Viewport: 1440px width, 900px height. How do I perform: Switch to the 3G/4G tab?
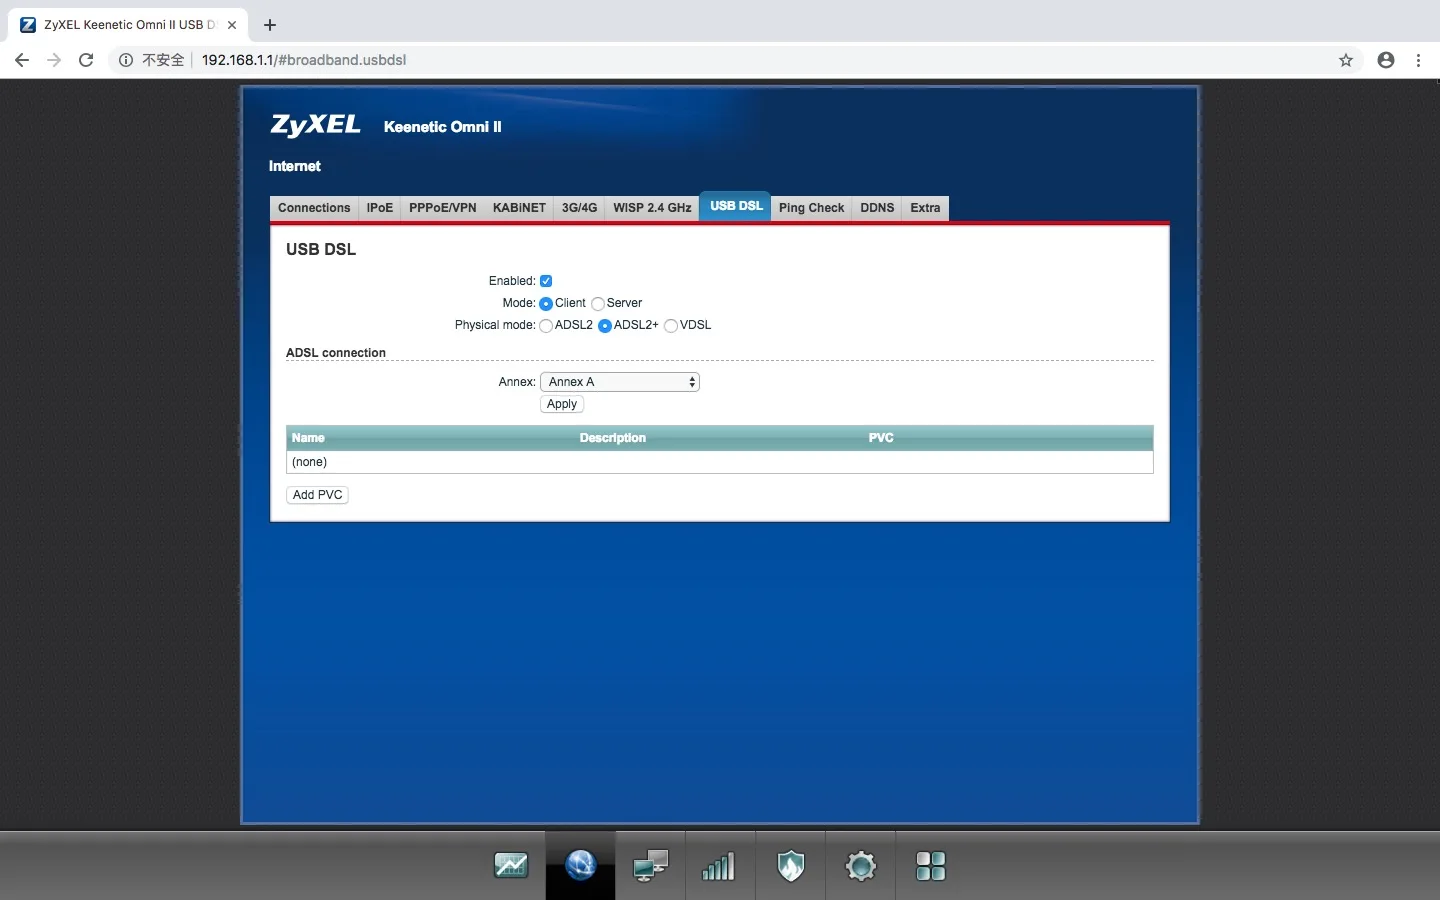[579, 208]
